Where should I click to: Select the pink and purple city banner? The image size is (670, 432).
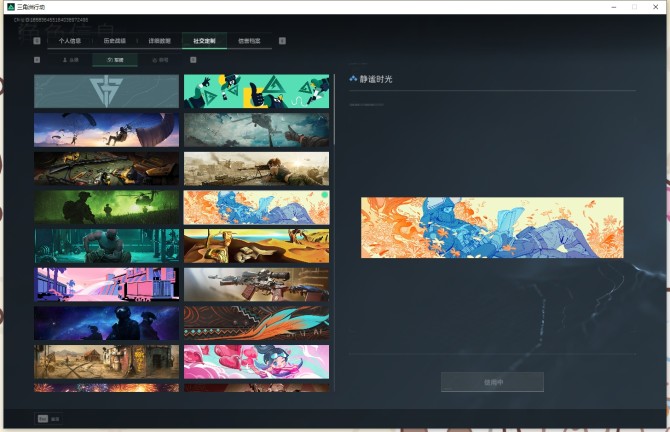(x=106, y=285)
